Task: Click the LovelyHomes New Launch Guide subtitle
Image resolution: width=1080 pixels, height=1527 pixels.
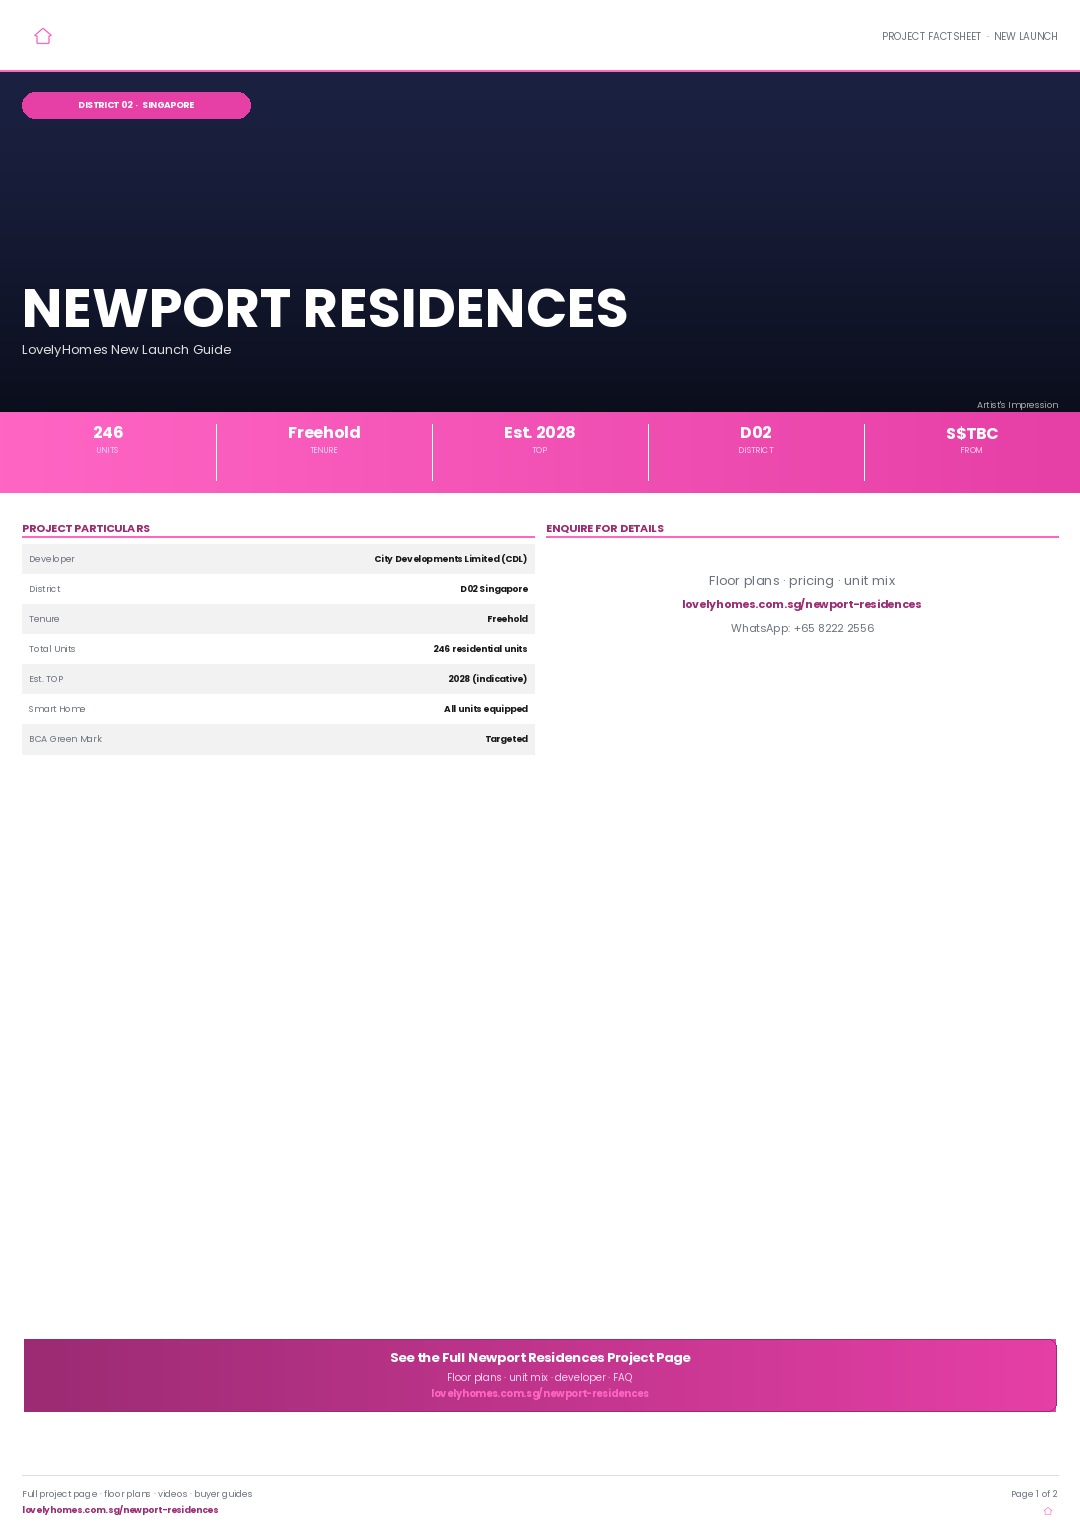Action: (126, 350)
